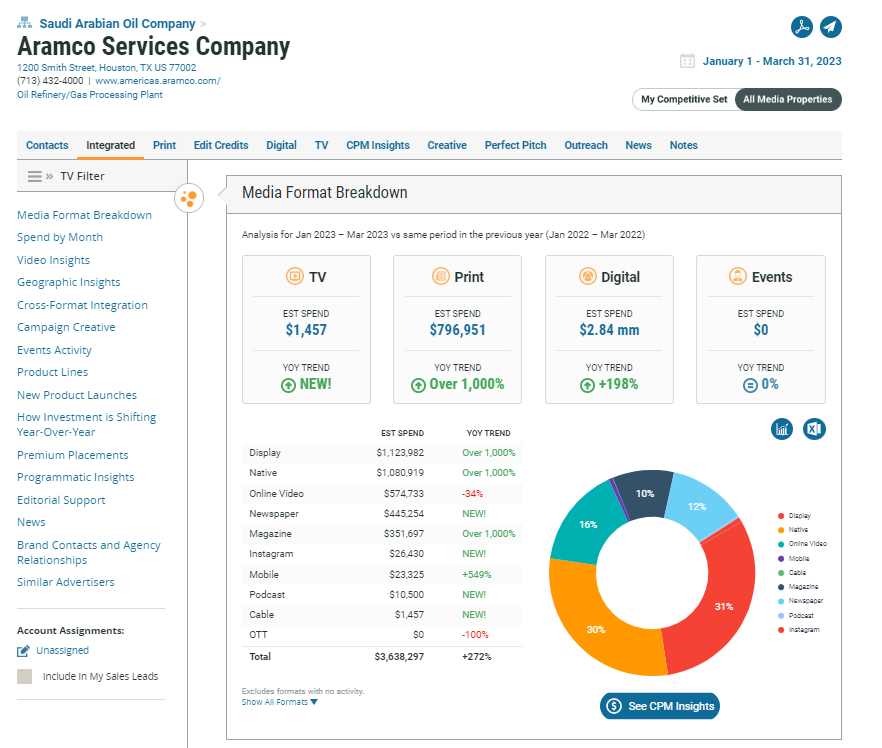Click the paper plane send icon
882x748 pixels.
(830, 27)
